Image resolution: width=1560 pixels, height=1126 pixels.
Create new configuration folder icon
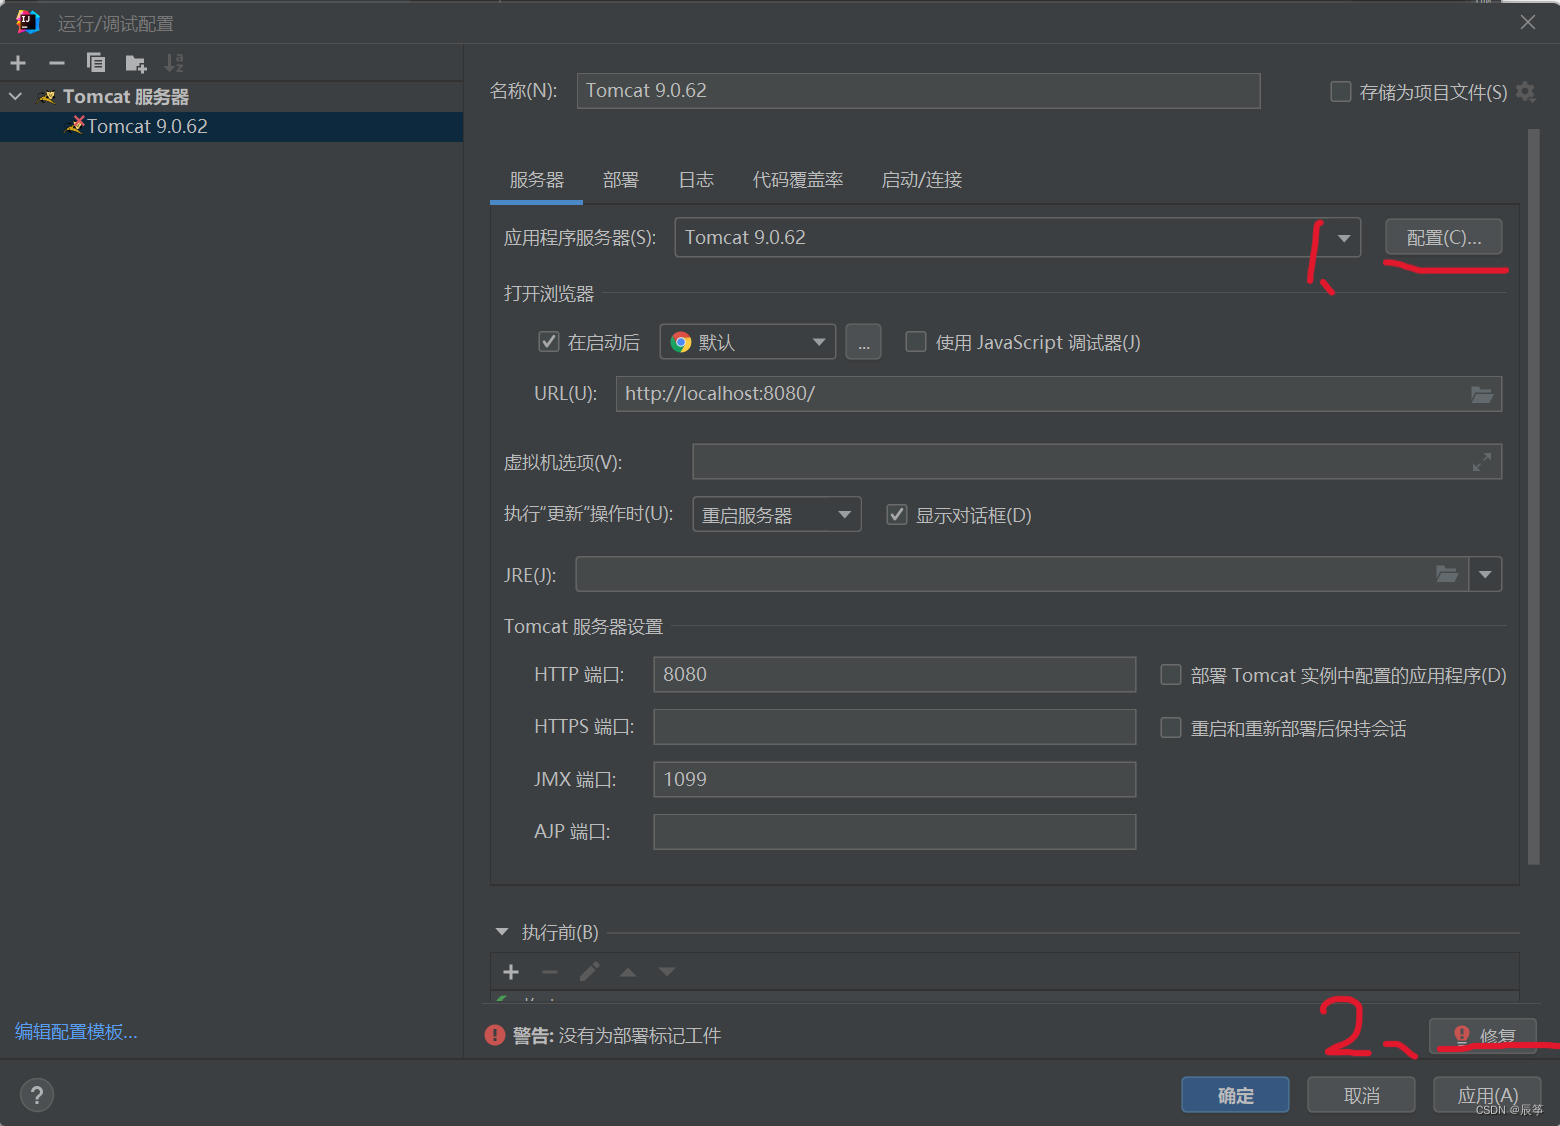coord(136,64)
